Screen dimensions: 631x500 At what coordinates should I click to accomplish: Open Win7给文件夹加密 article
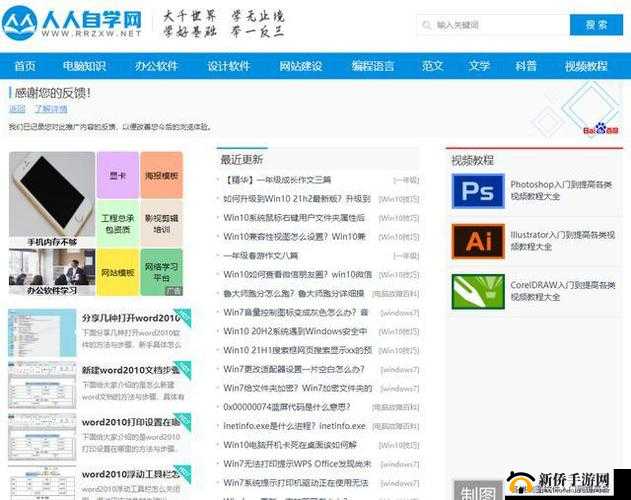tap(297, 388)
